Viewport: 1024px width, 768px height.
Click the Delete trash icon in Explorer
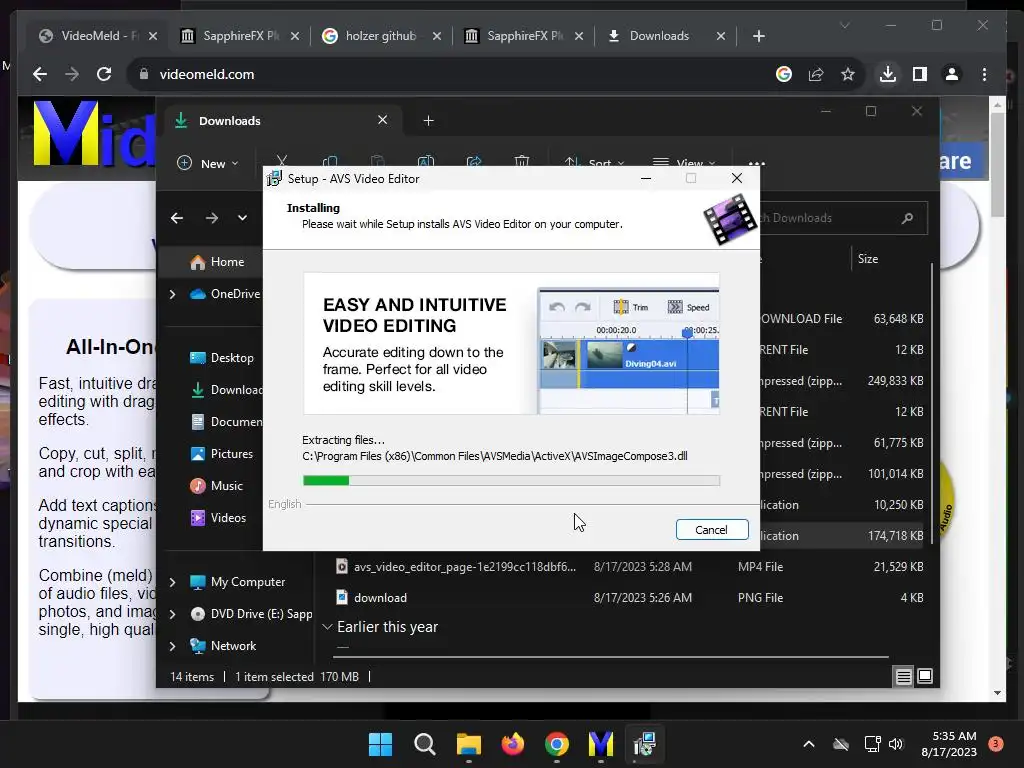point(521,161)
